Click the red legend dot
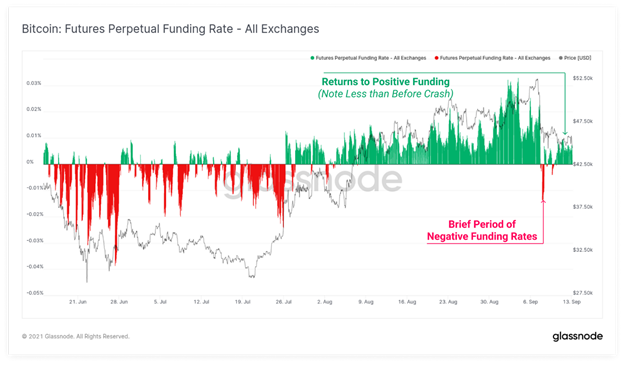Image resolution: width=624 pixels, height=365 pixels. [x=437, y=58]
